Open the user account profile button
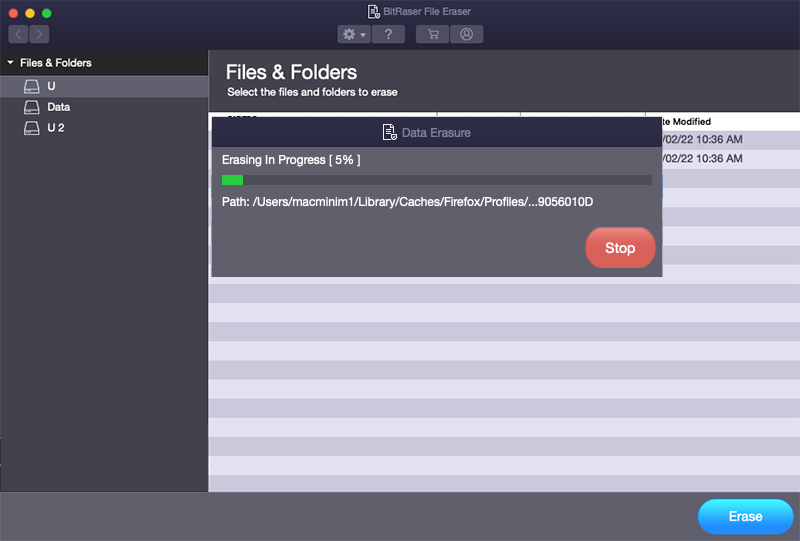800x541 pixels. (466, 34)
